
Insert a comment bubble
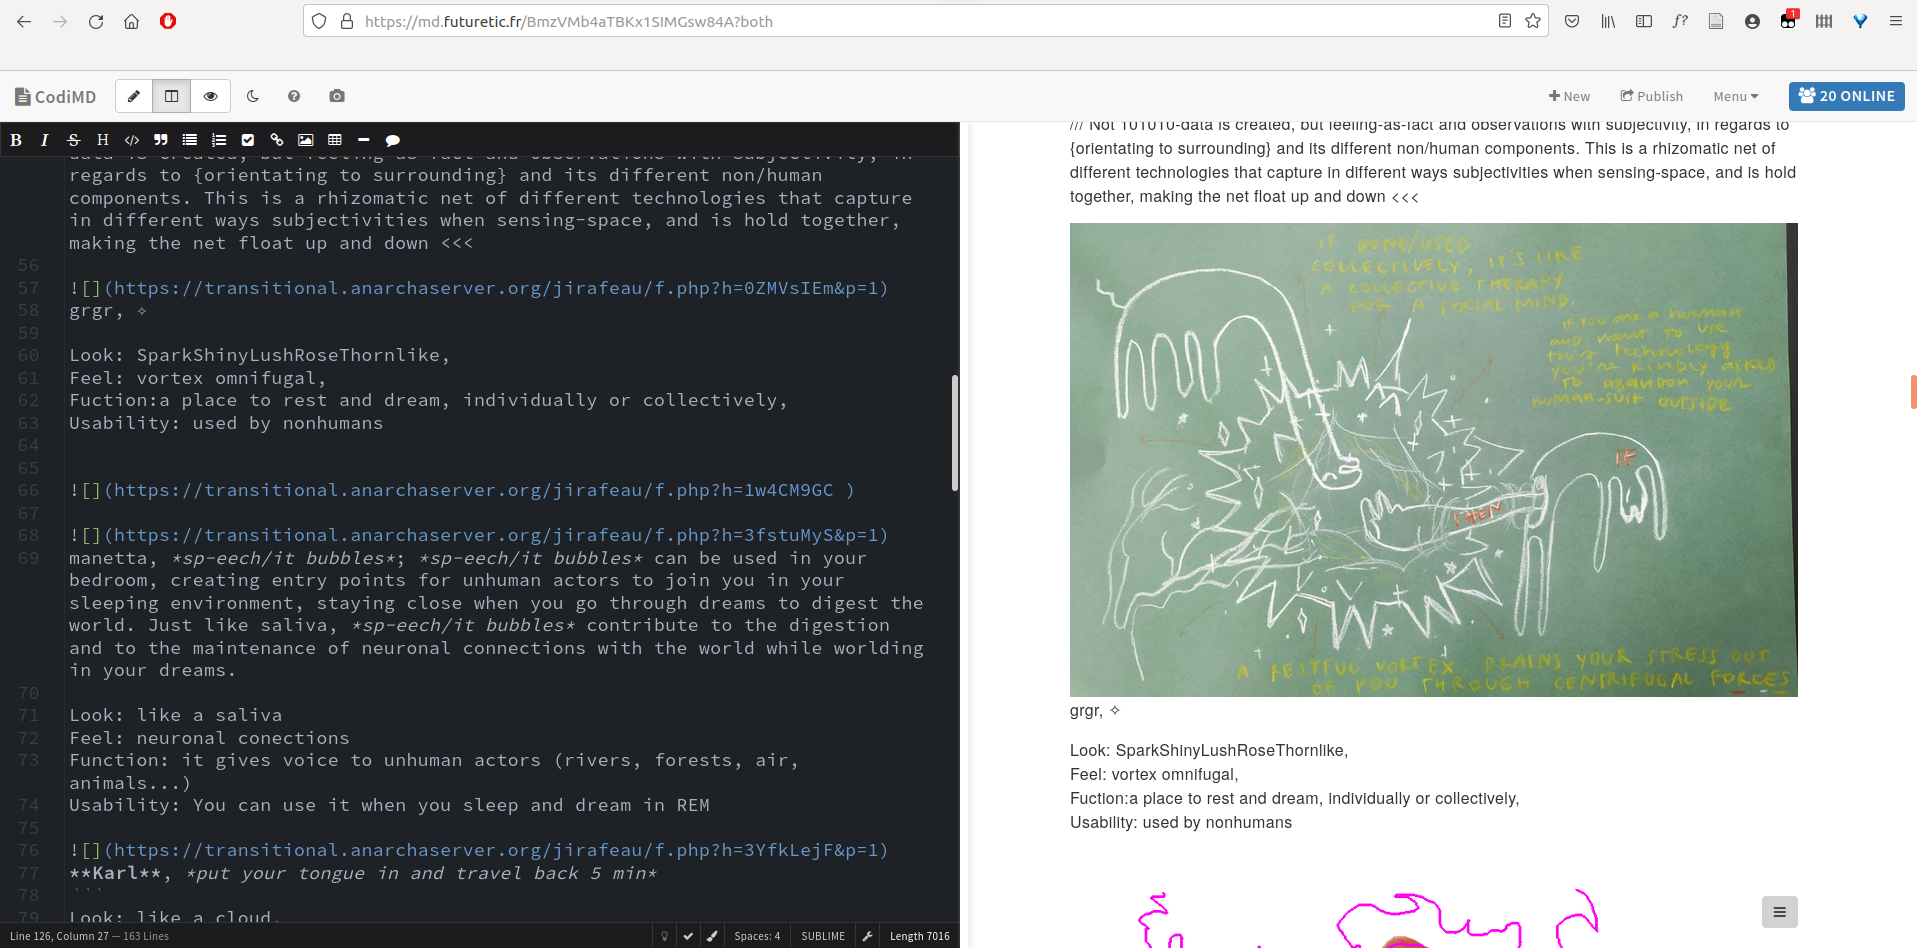click(x=392, y=140)
